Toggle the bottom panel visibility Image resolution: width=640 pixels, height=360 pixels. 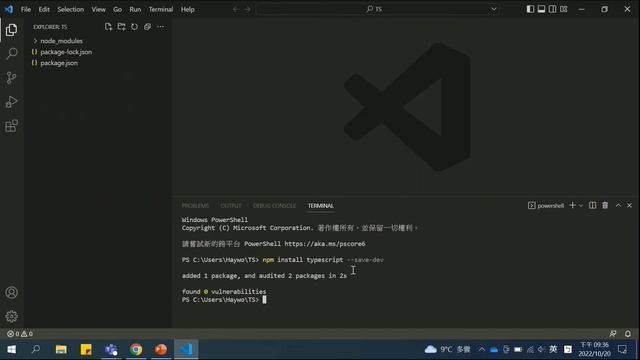[541, 9]
